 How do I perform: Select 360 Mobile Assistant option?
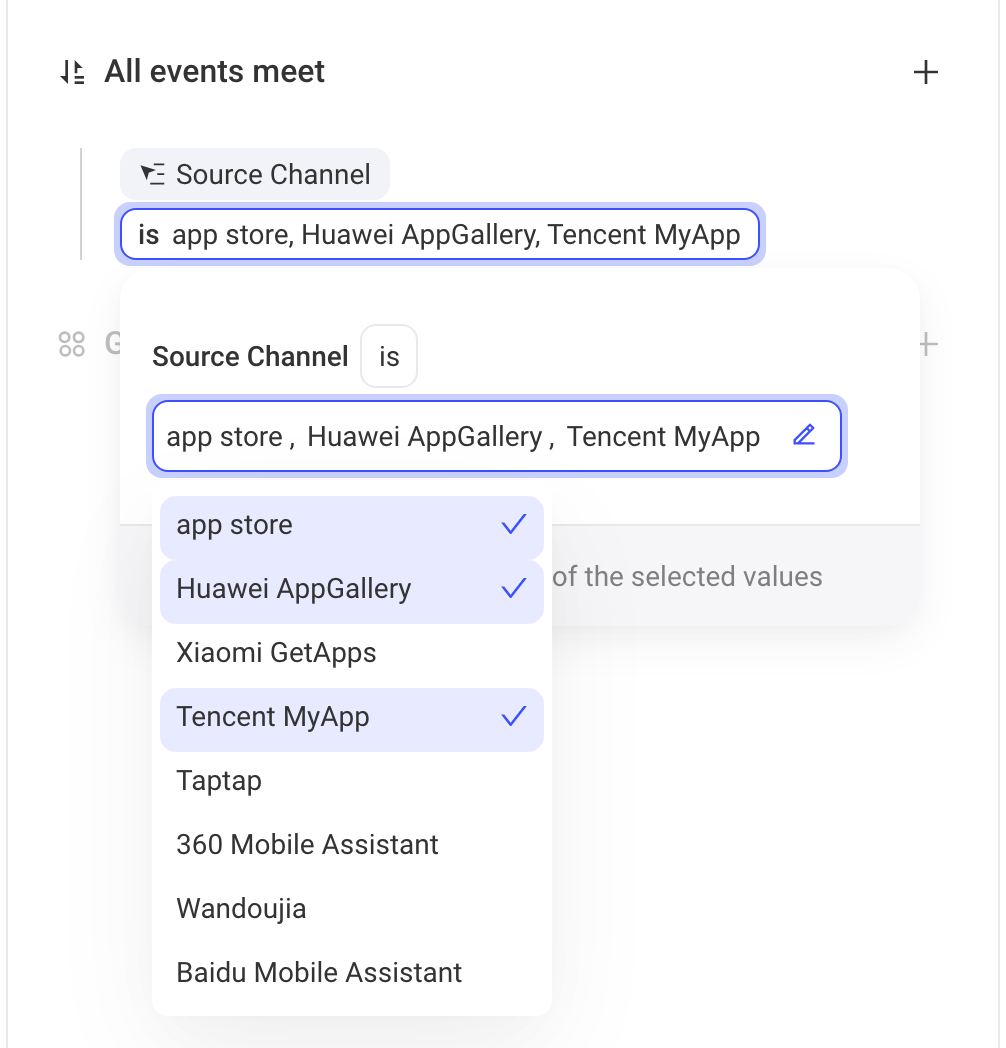pos(352,845)
